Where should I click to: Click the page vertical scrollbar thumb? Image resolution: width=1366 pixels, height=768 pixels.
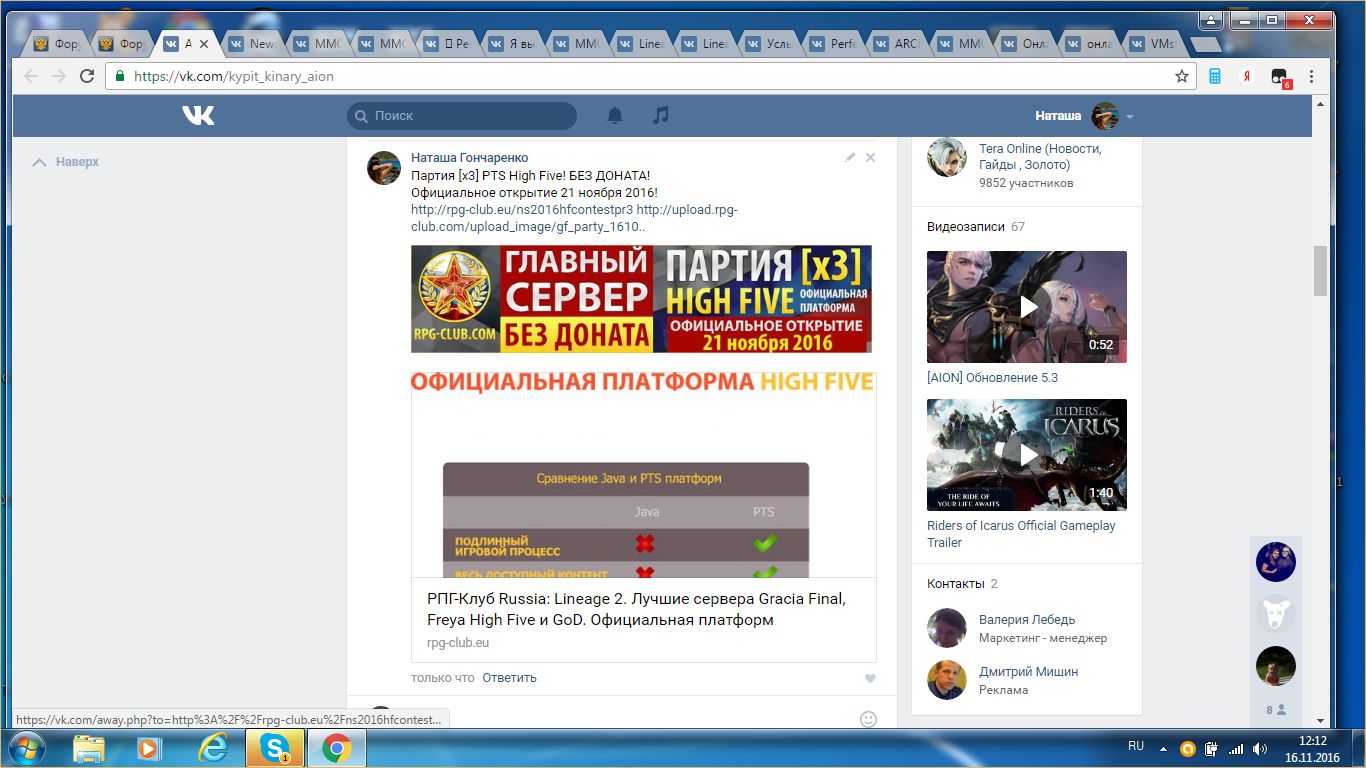[x=1321, y=270]
